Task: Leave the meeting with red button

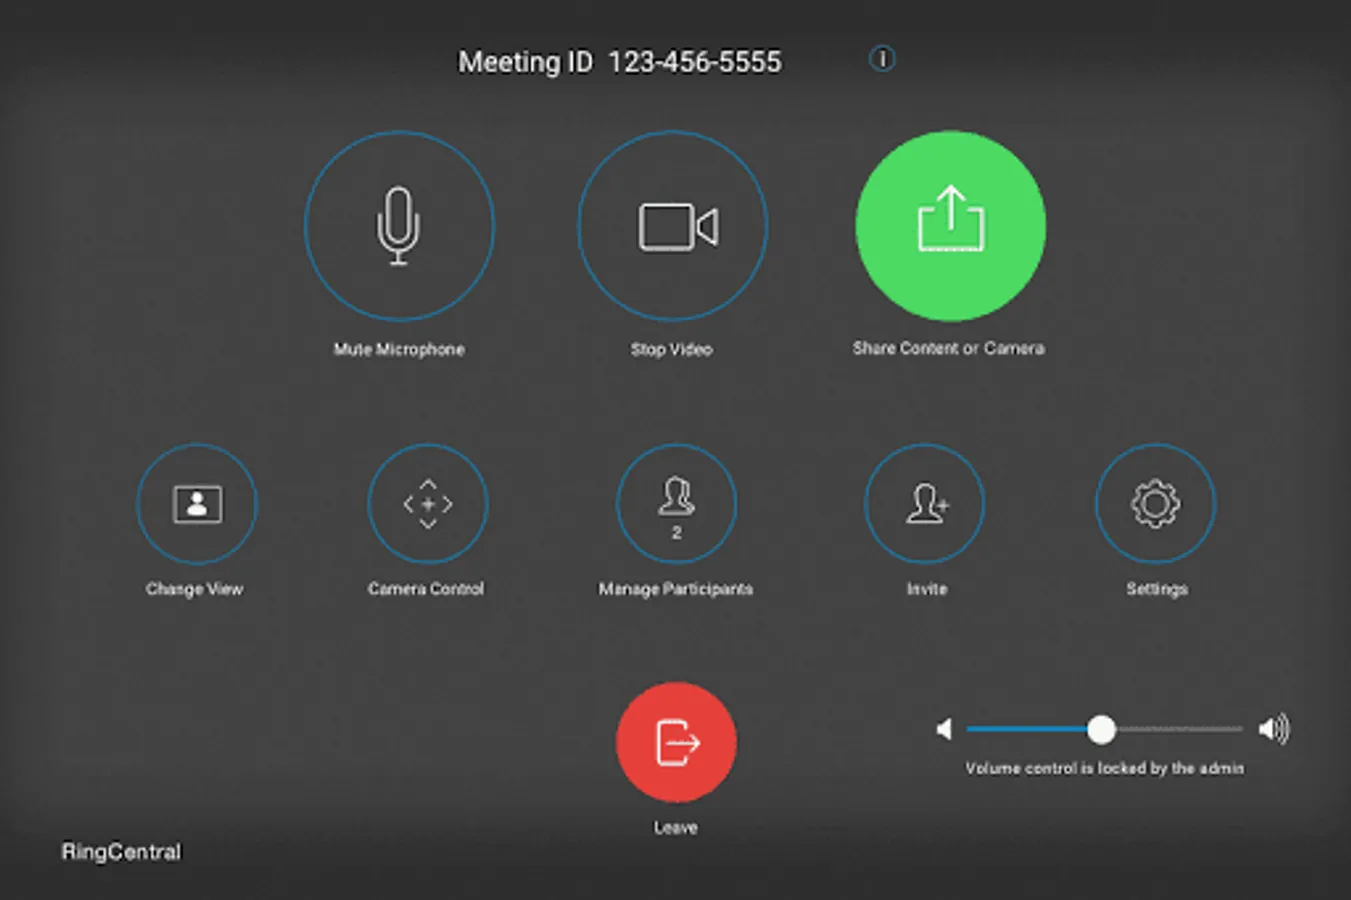Action: coord(676,743)
